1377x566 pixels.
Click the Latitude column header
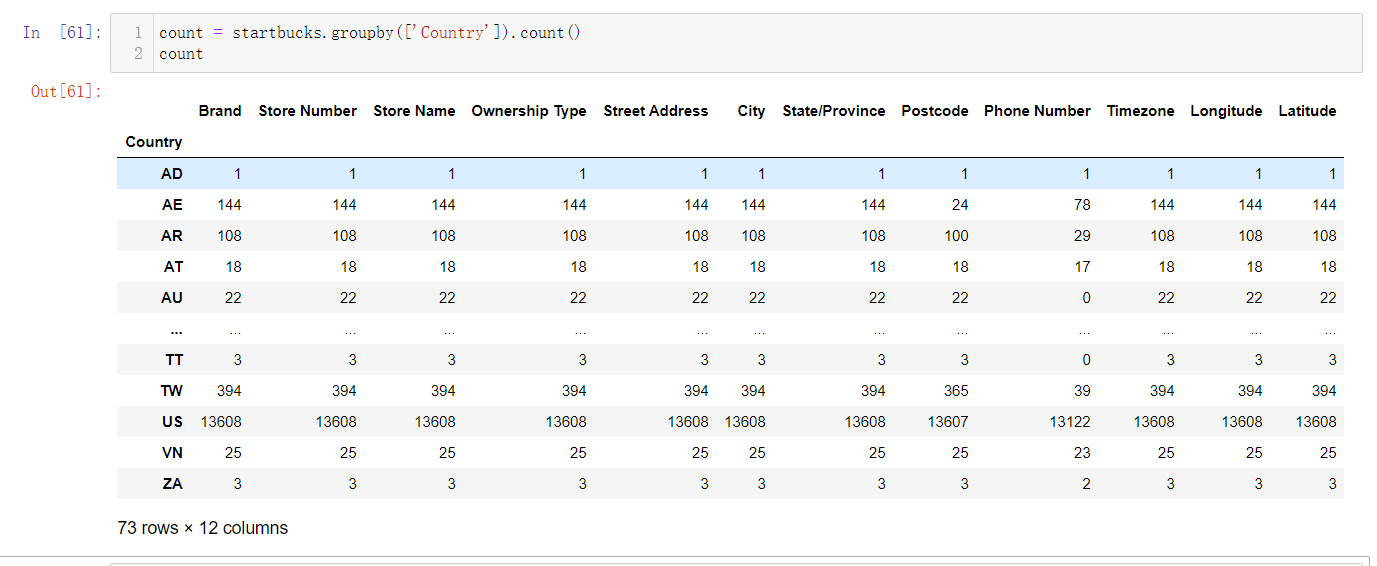click(x=1307, y=111)
